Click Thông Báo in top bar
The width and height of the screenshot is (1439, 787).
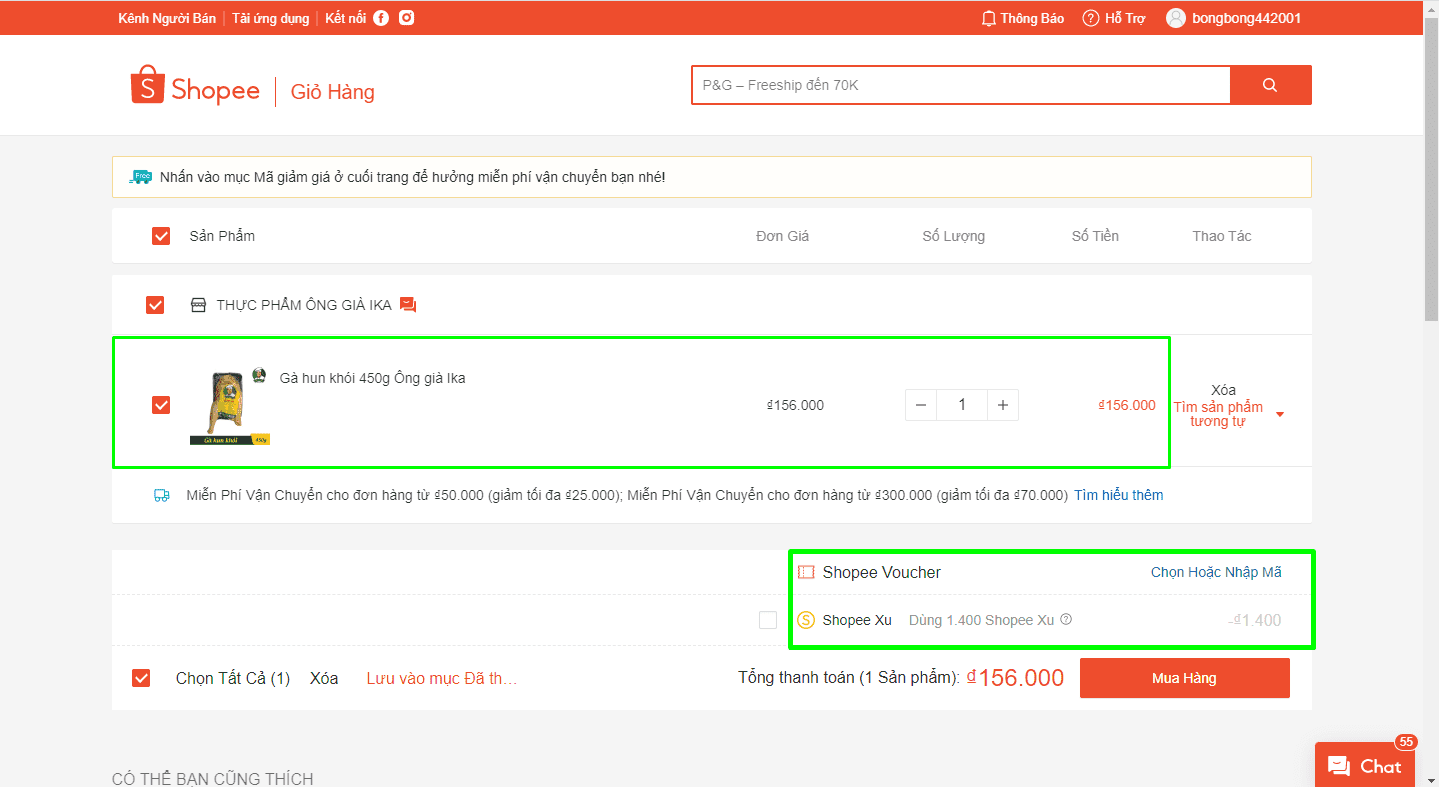pos(1032,18)
